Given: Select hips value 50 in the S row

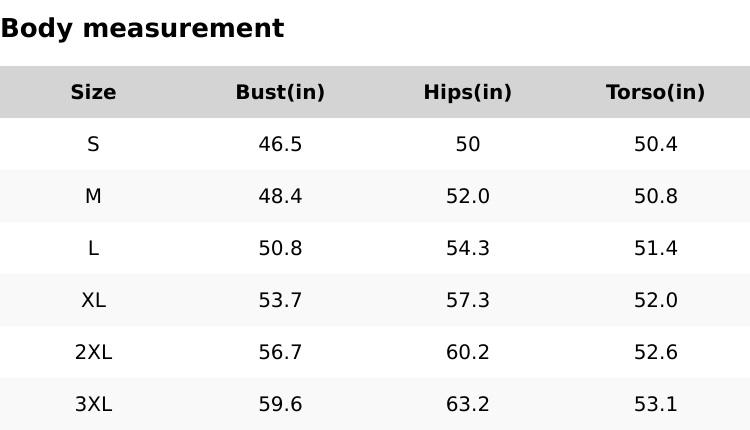Looking at the screenshot, I should (467, 144).
